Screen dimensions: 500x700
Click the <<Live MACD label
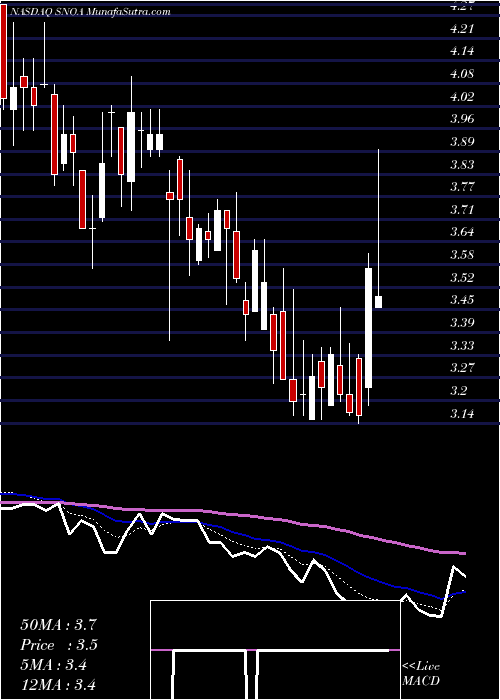click(x=421, y=674)
